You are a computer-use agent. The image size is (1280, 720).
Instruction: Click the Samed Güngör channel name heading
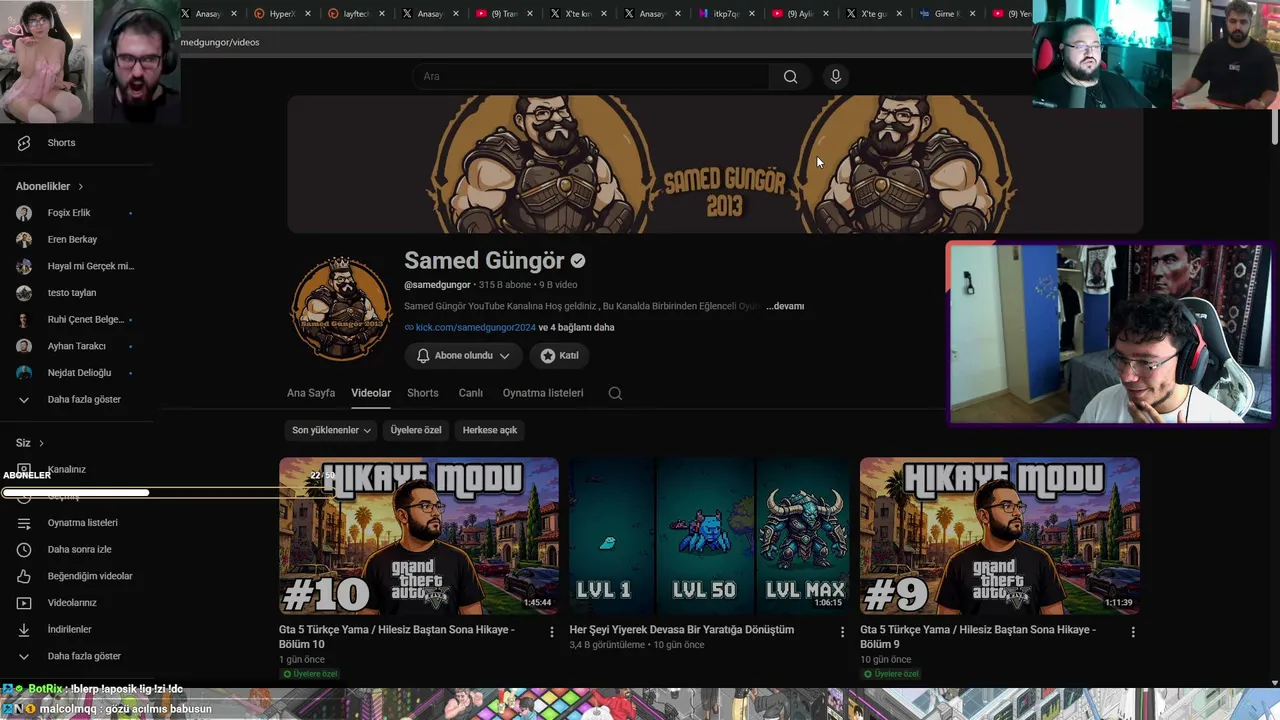pos(484,261)
